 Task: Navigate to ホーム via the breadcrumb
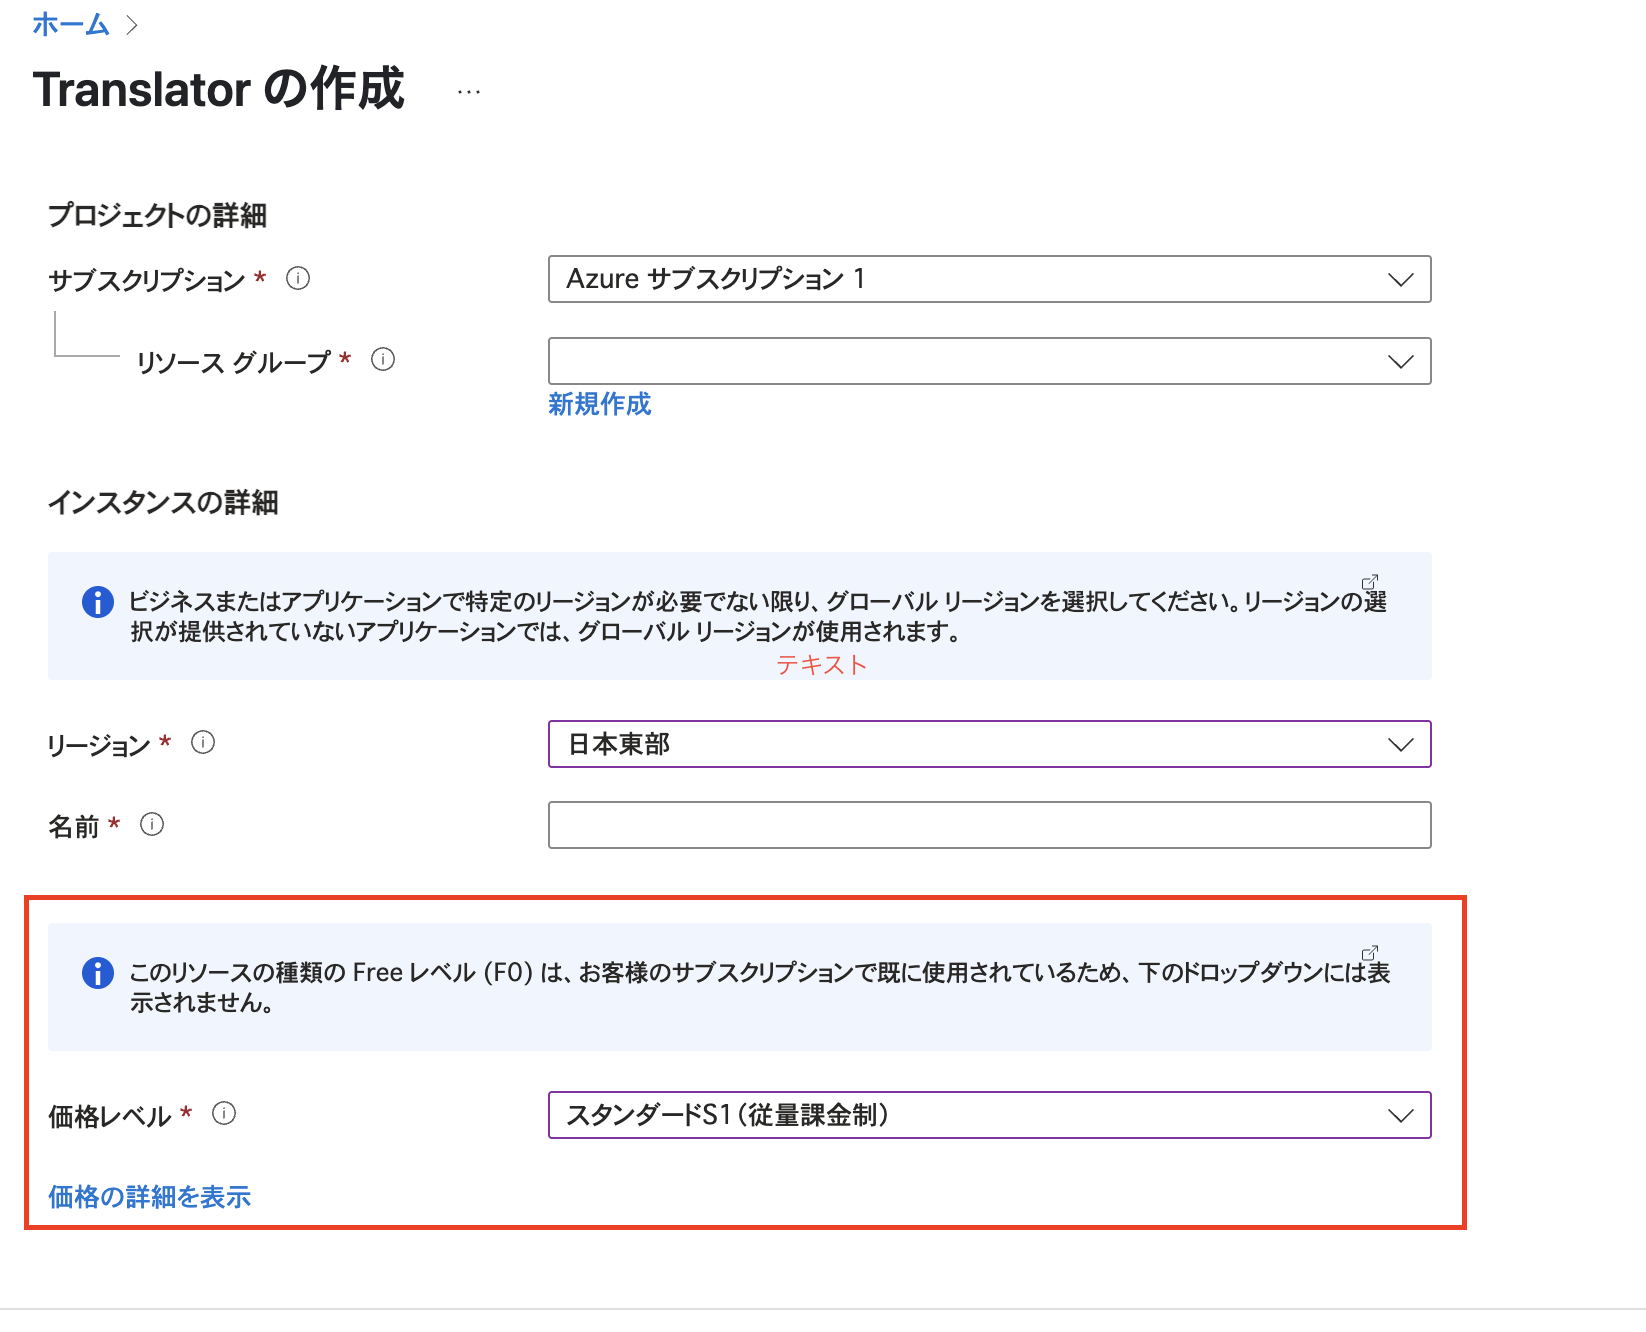70,25
